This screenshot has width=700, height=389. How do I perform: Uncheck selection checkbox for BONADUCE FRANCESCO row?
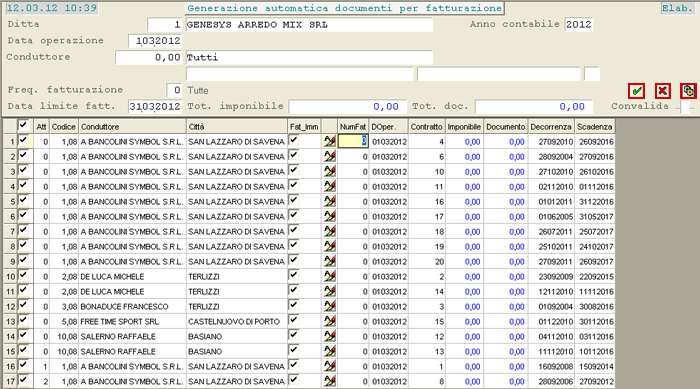point(23,305)
